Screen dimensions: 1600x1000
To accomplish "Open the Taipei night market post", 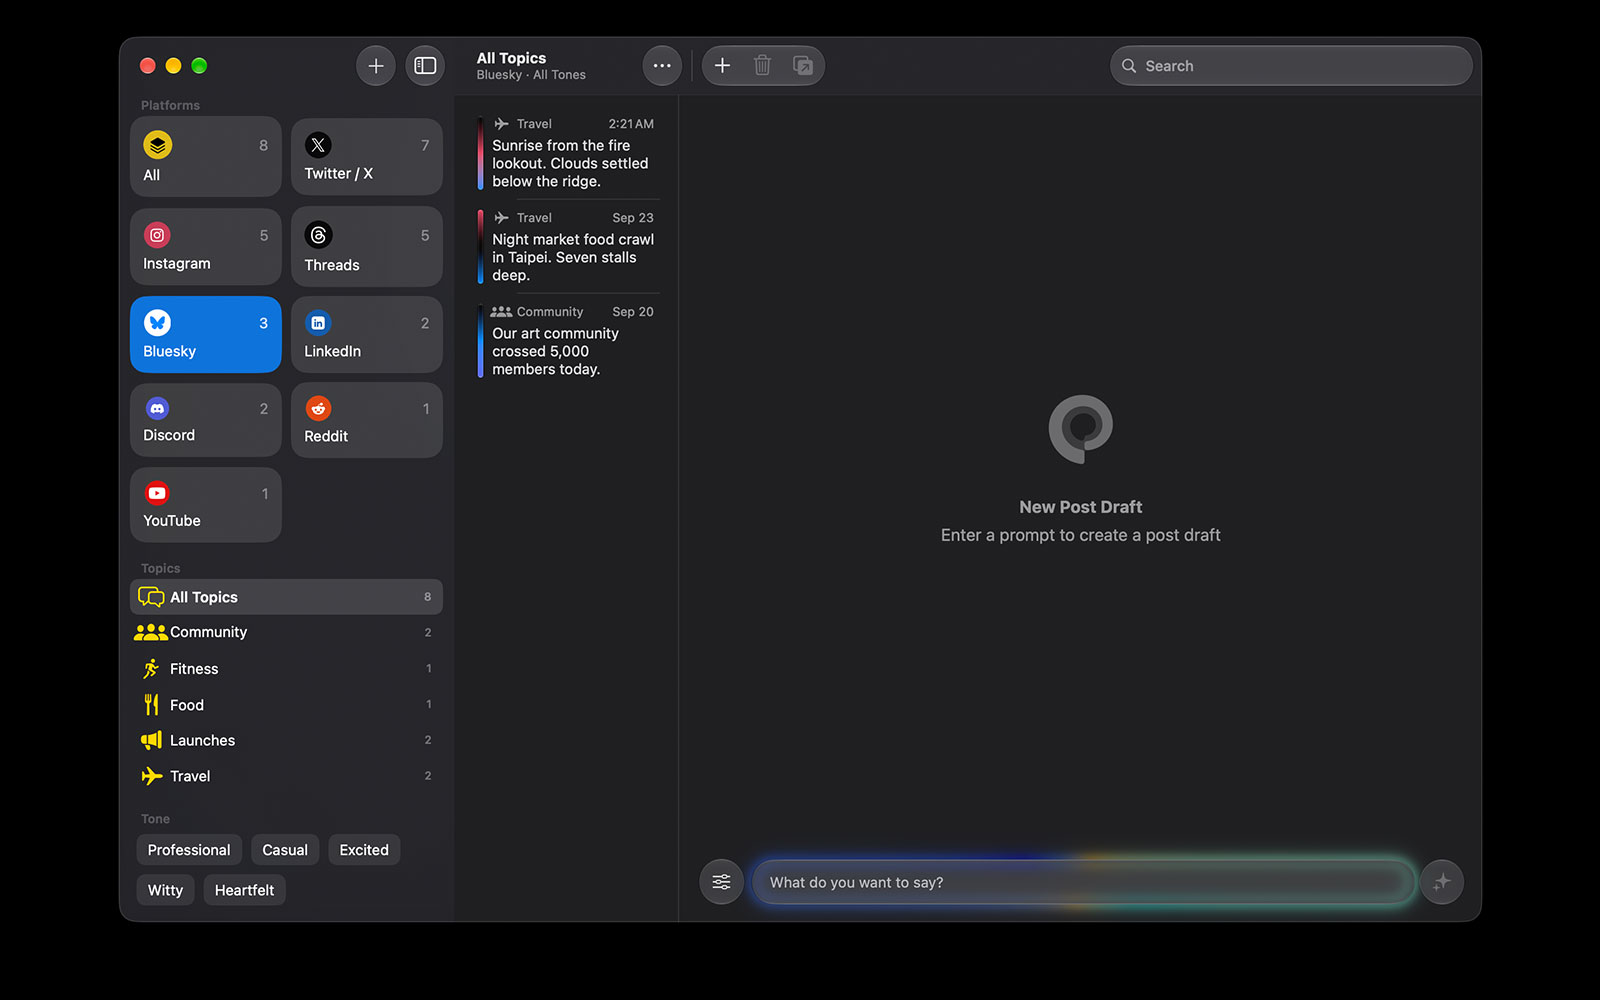I will [x=569, y=247].
